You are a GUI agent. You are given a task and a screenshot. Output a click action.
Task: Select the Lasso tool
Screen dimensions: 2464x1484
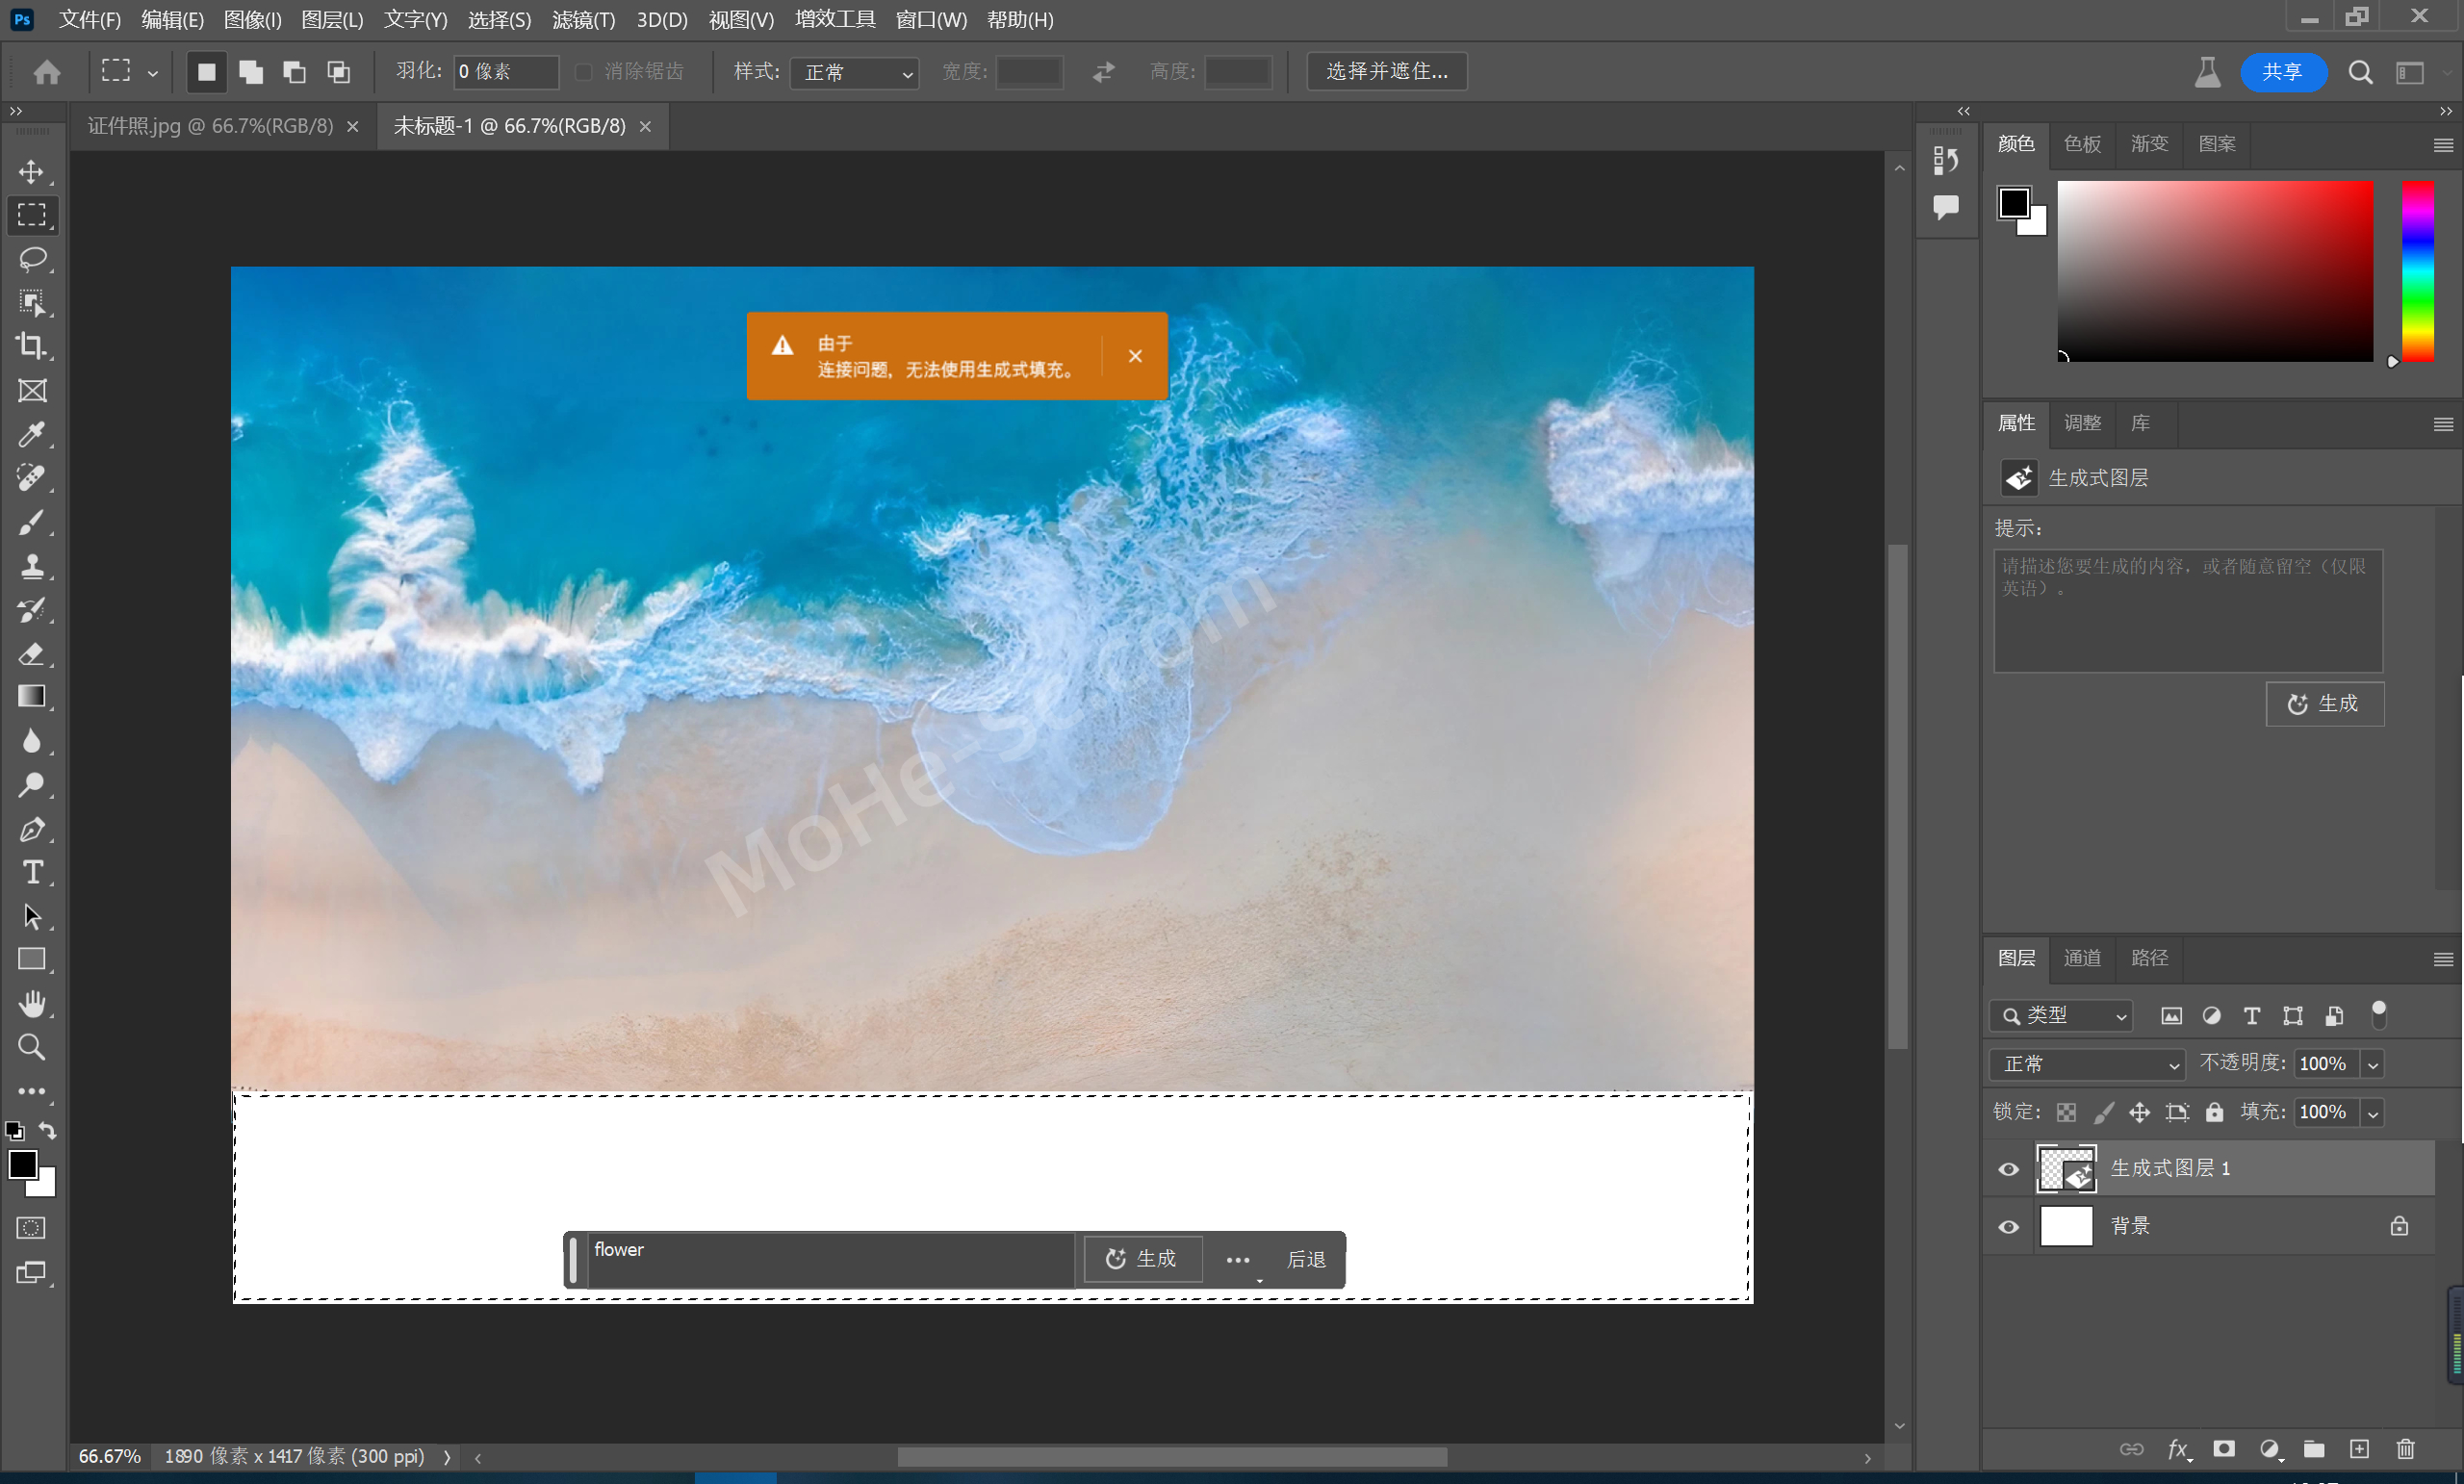coord(32,259)
